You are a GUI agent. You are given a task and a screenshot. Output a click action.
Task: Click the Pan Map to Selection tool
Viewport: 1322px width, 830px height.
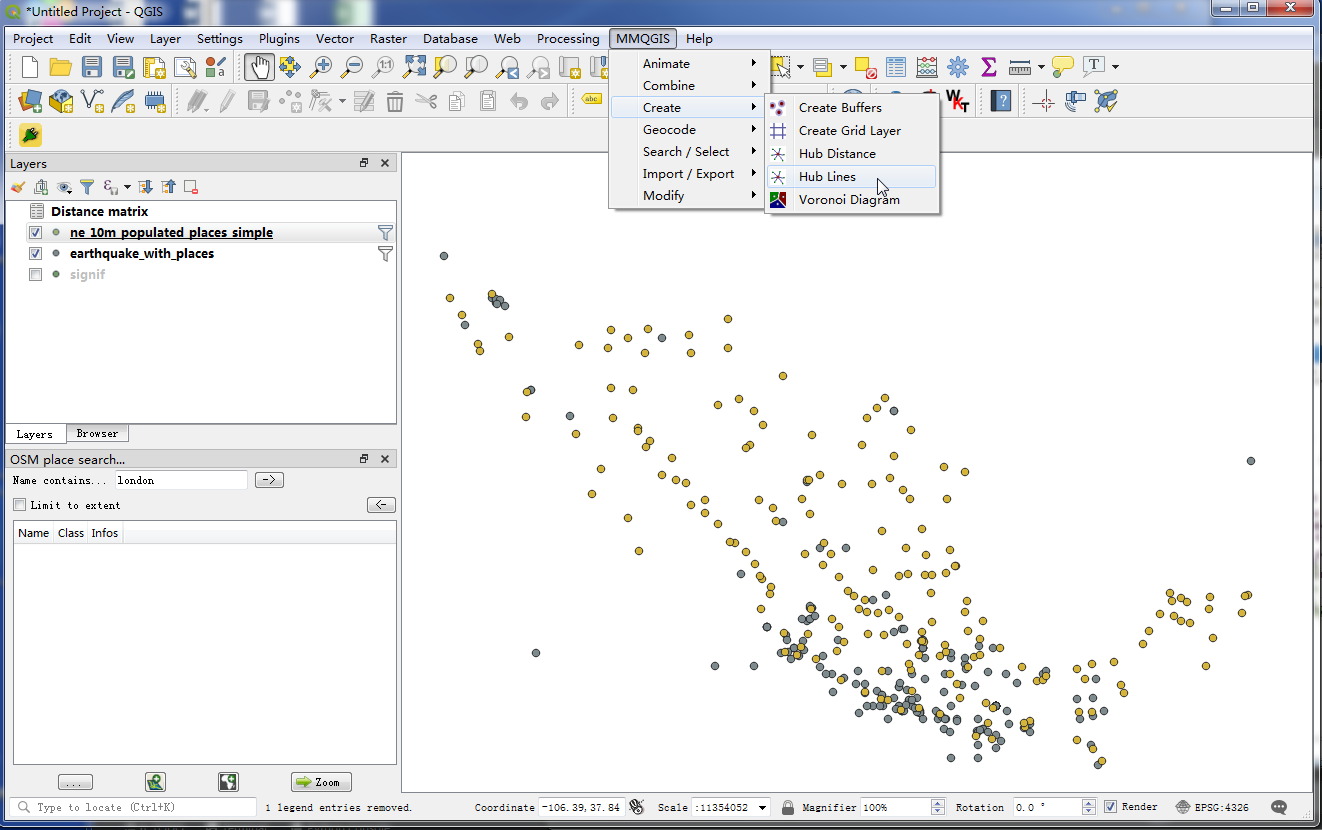click(x=290, y=67)
